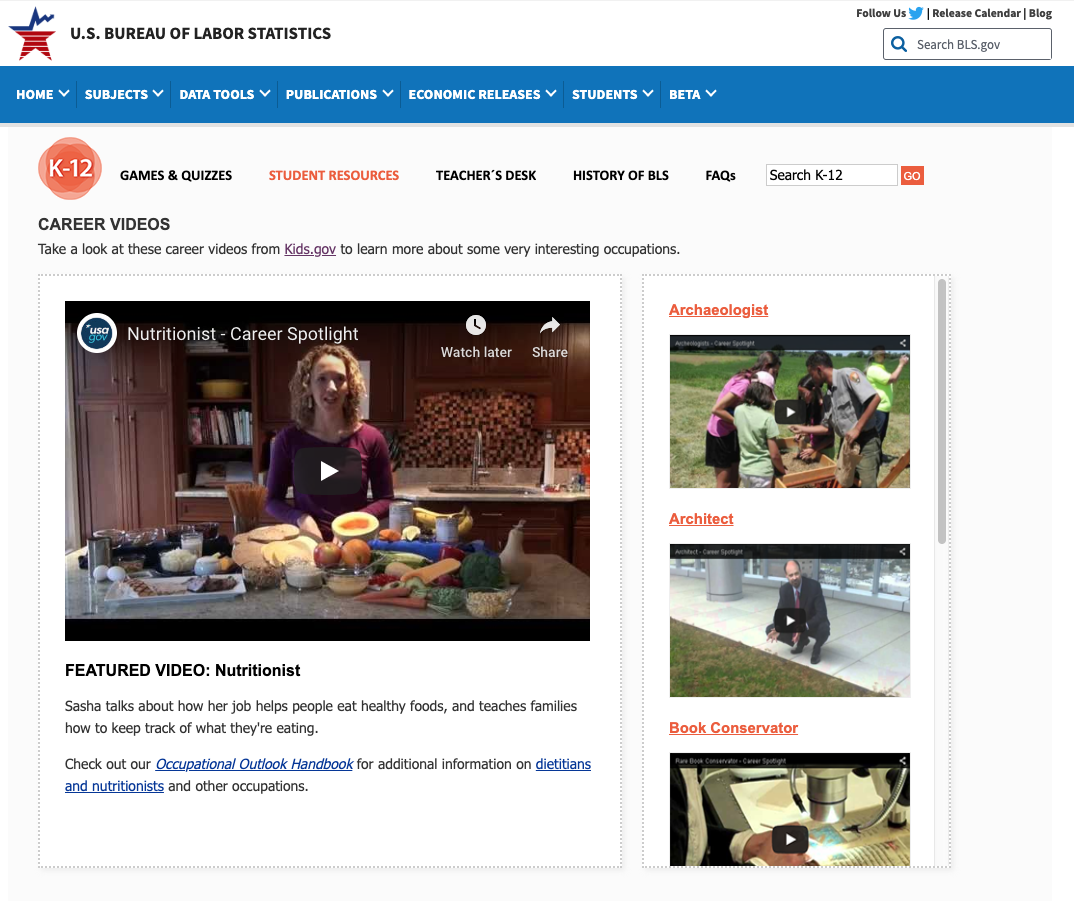Click the Watch later clock icon
Image resolution: width=1074 pixels, height=901 pixels.
[476, 325]
